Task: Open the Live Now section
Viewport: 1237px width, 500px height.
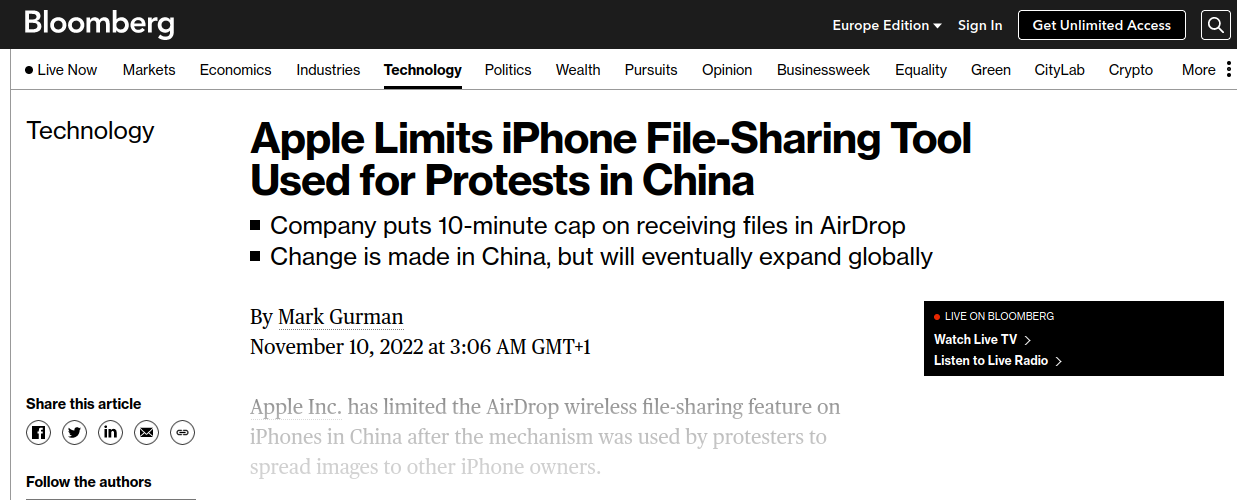Action: tap(61, 70)
